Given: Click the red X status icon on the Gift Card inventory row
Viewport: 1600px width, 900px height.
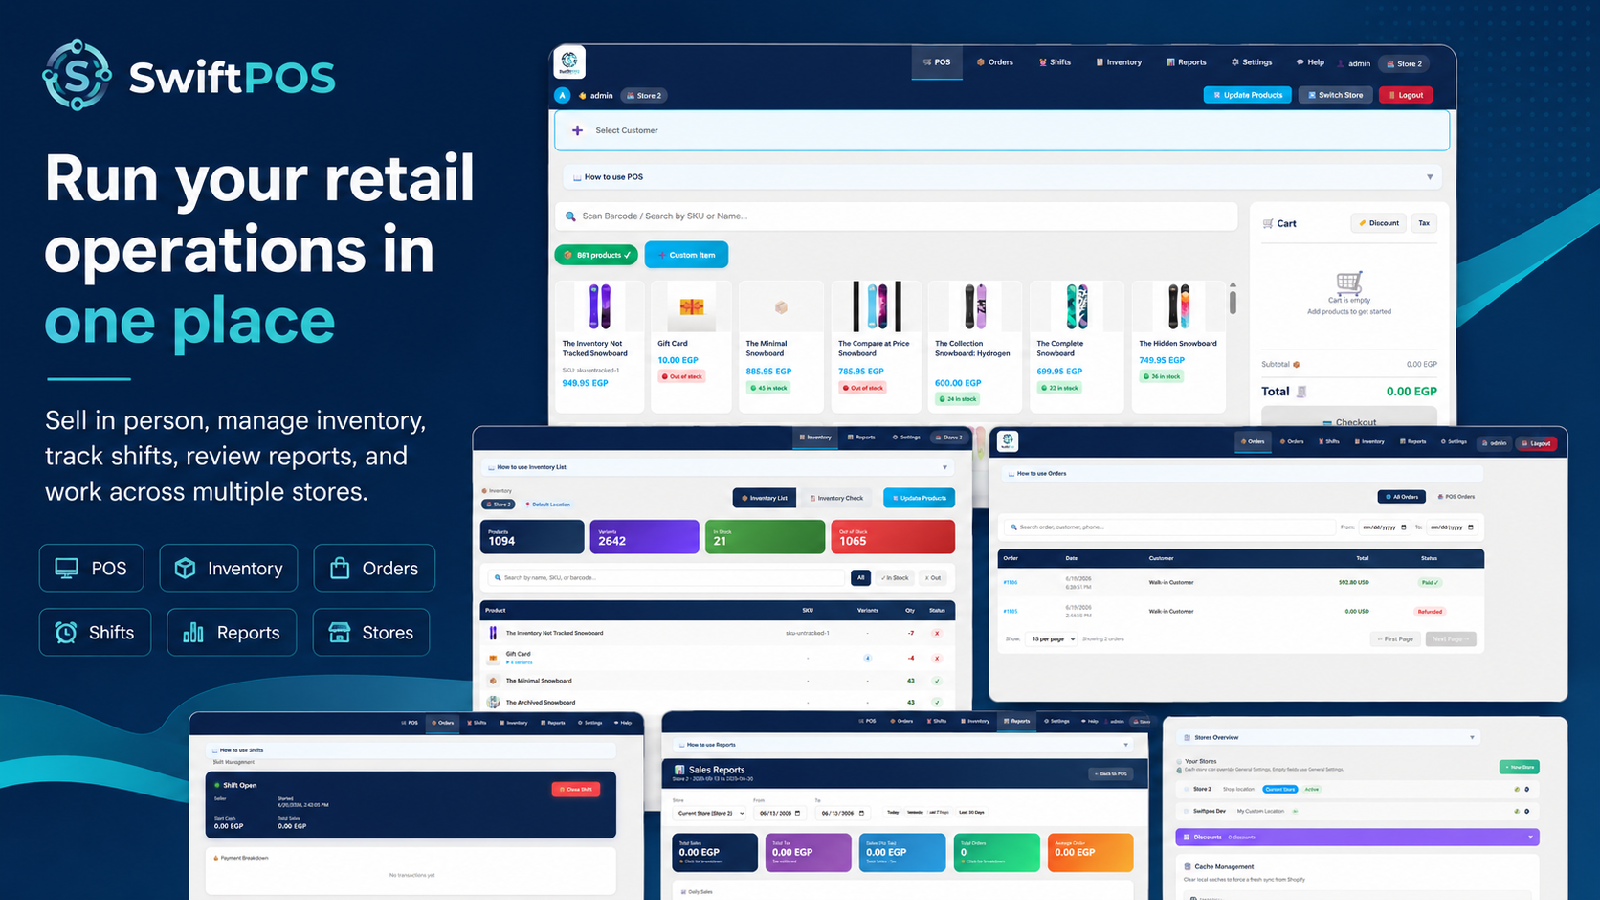Looking at the screenshot, I should [x=937, y=658].
